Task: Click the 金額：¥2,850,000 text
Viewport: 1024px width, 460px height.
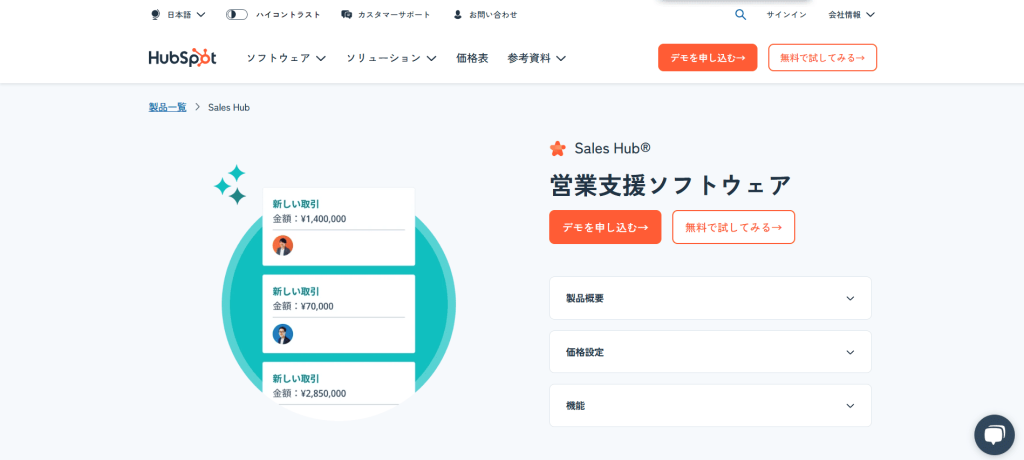Action: click(x=309, y=393)
